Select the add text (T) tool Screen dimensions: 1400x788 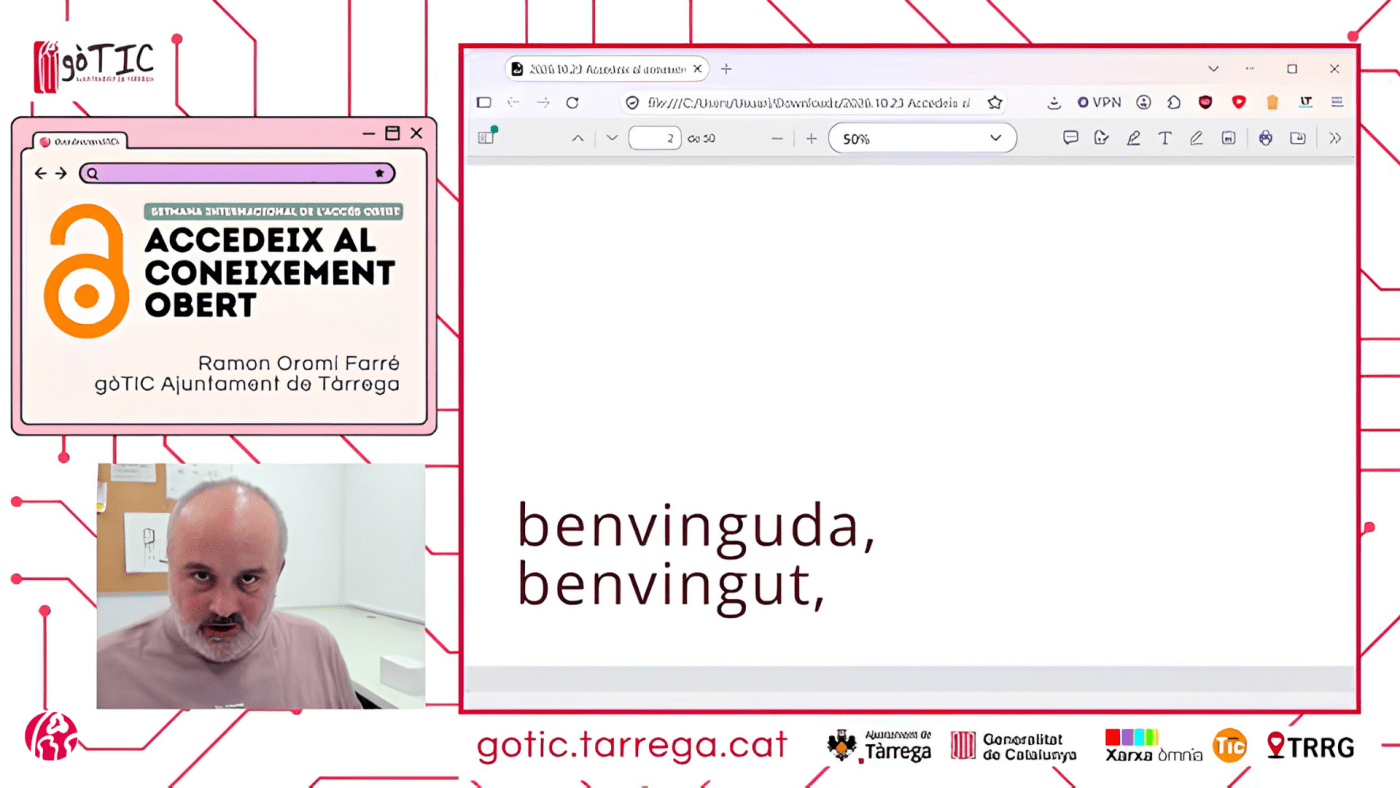coord(1165,138)
